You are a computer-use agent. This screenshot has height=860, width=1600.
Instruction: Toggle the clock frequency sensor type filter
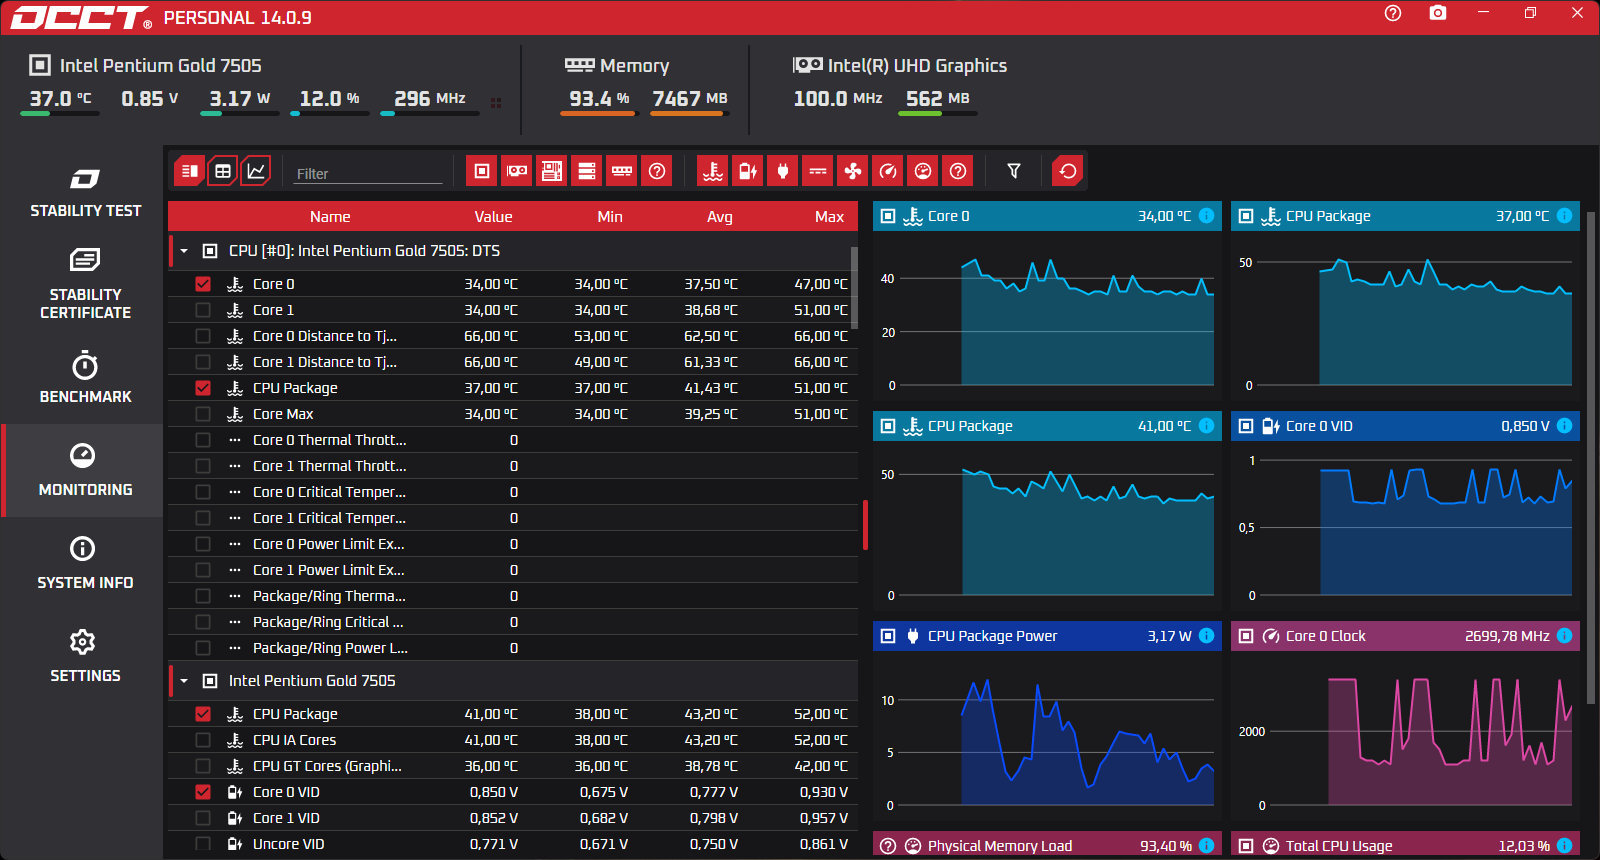888,171
